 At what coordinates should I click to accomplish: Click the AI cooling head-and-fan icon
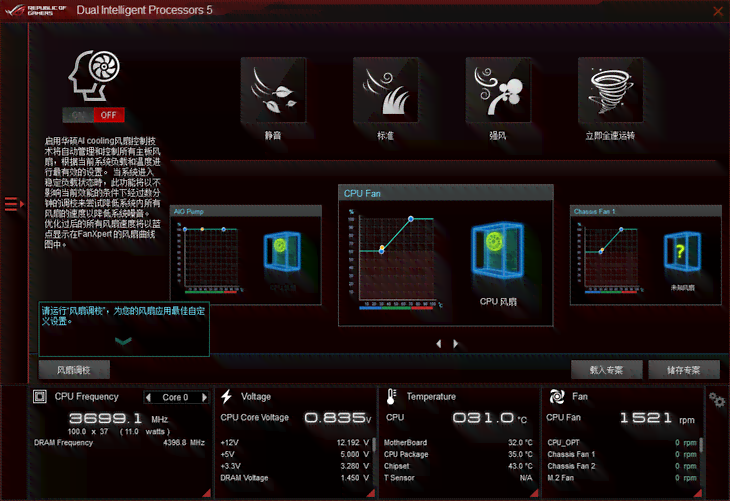coord(95,75)
